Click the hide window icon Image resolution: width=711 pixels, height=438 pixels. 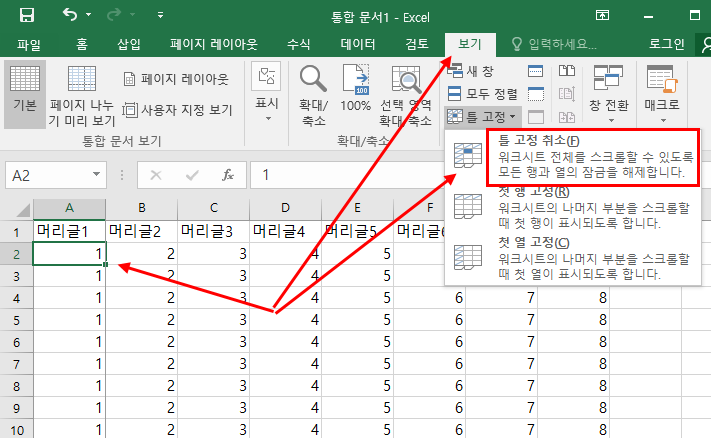pyautogui.click(x=536, y=94)
